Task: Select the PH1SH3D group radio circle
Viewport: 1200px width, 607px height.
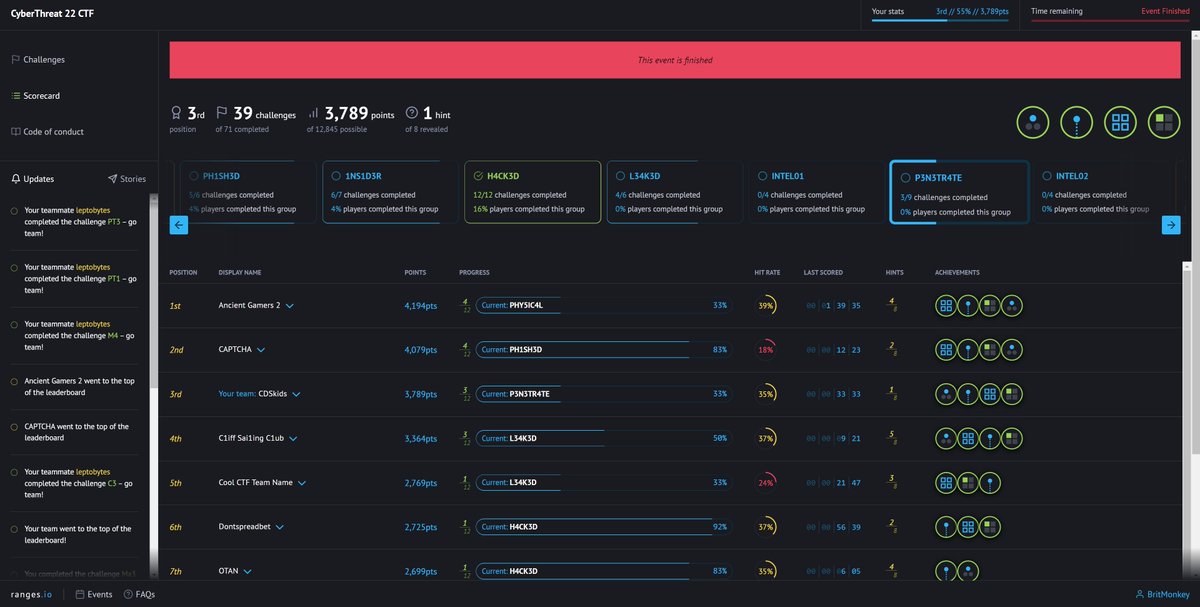Action: 194,176
